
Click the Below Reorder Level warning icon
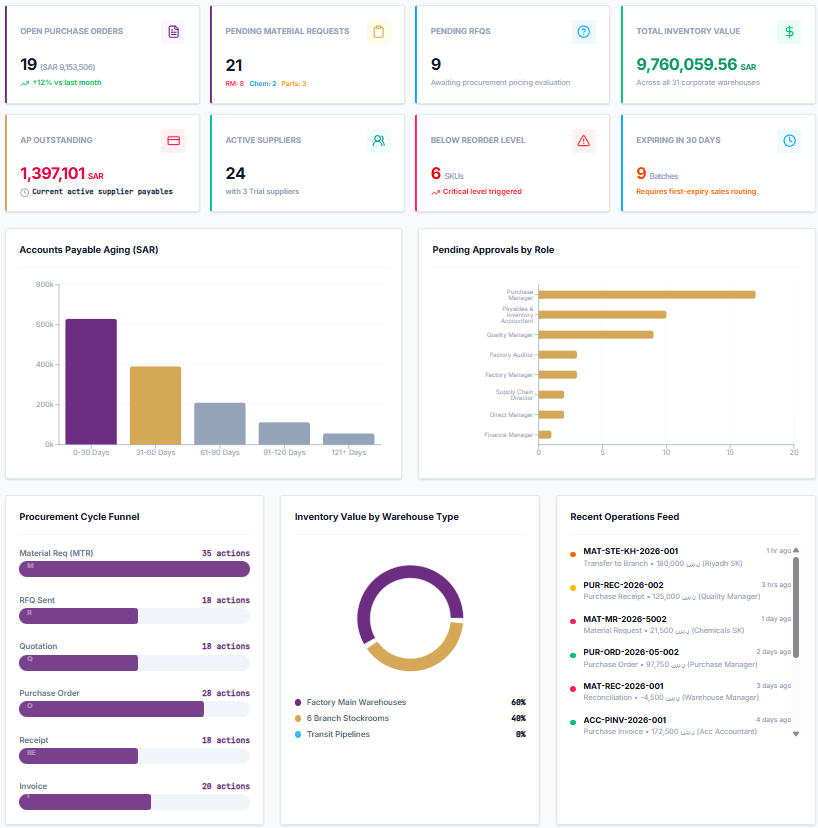coord(584,140)
